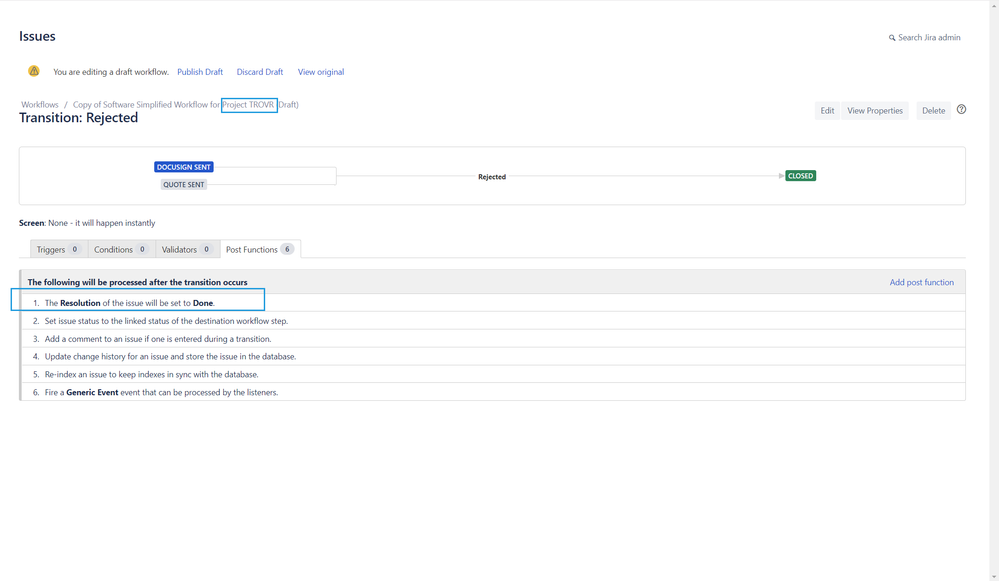This screenshot has width=999, height=581.
Task: Select the Resolution set to Done post function
Action: click(492, 303)
